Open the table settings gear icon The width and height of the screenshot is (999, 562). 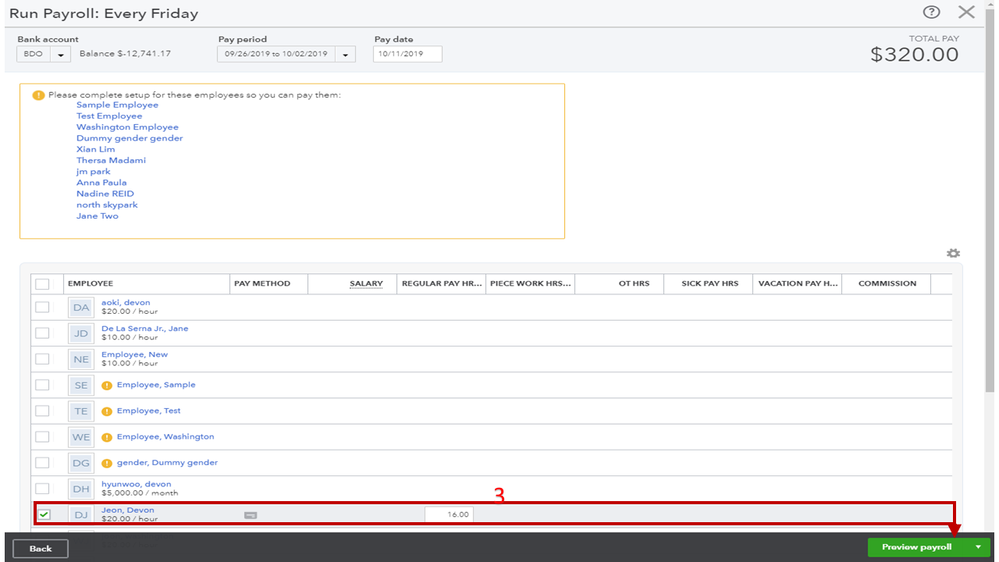coord(952,253)
